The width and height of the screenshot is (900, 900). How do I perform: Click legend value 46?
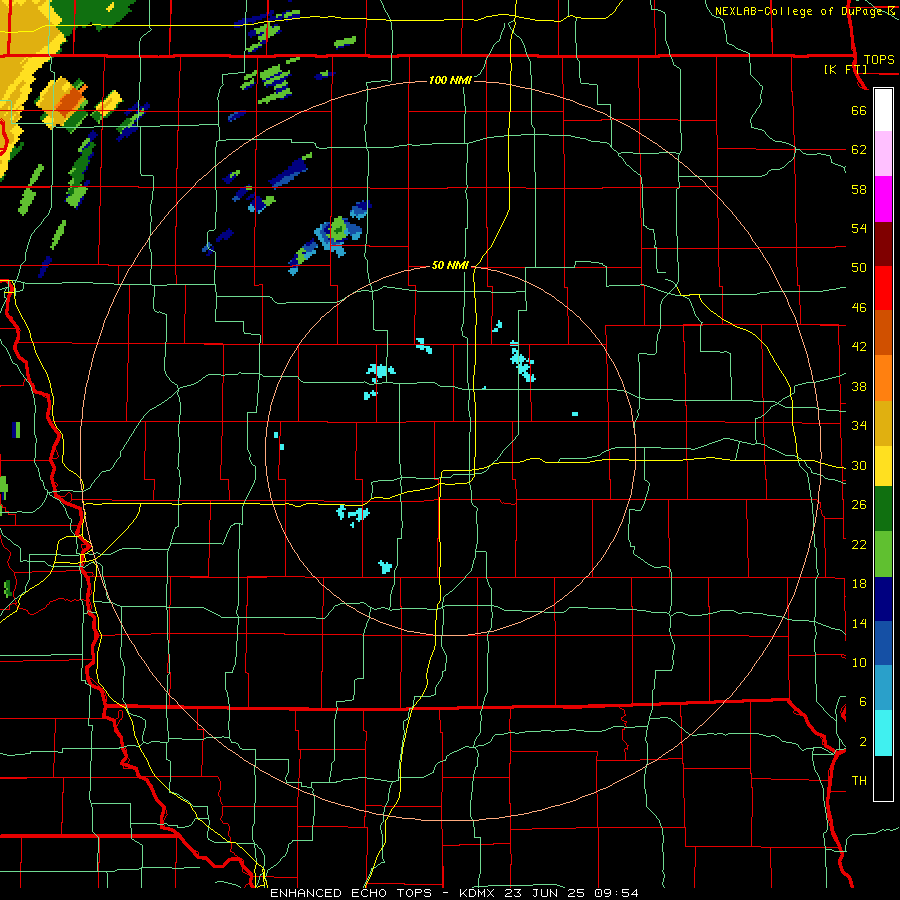[x=859, y=308]
